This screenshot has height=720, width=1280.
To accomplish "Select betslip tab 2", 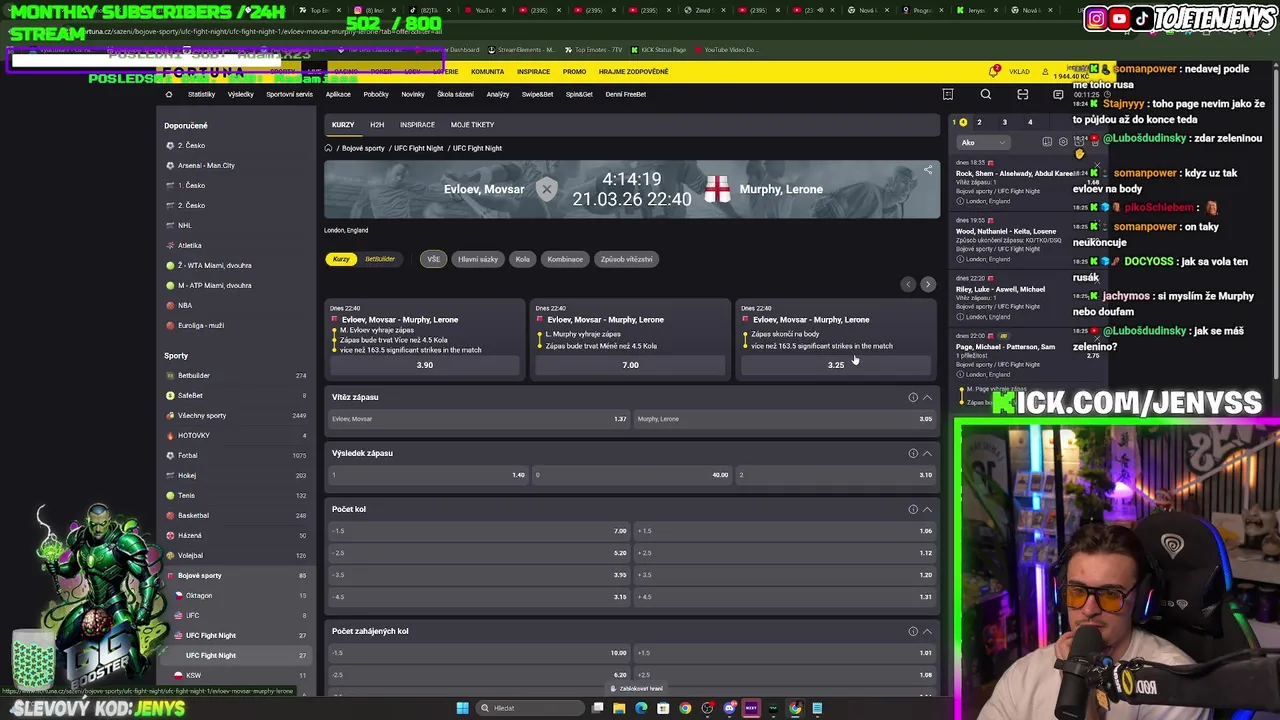I will coord(979,122).
